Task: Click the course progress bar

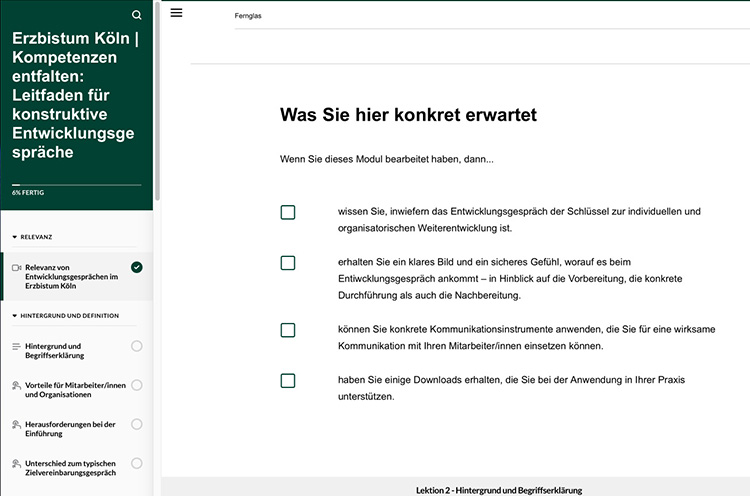Action: click(x=77, y=185)
